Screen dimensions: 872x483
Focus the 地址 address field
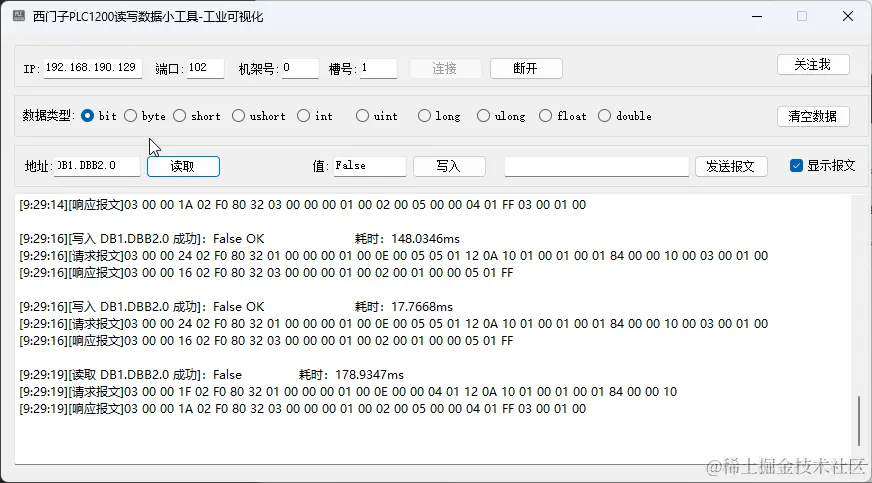(97, 166)
